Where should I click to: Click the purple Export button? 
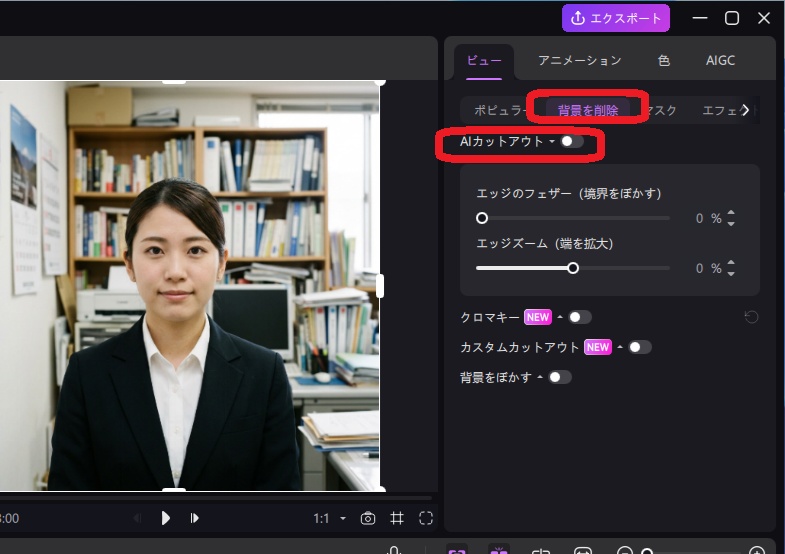pyautogui.click(x=616, y=19)
